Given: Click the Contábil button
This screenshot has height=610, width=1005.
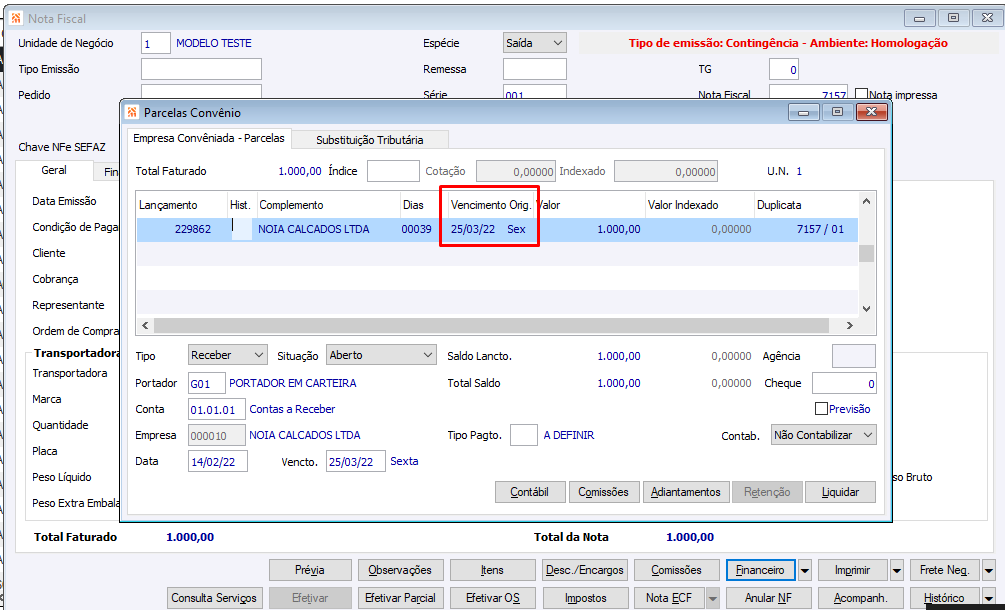Looking at the screenshot, I should (529, 492).
